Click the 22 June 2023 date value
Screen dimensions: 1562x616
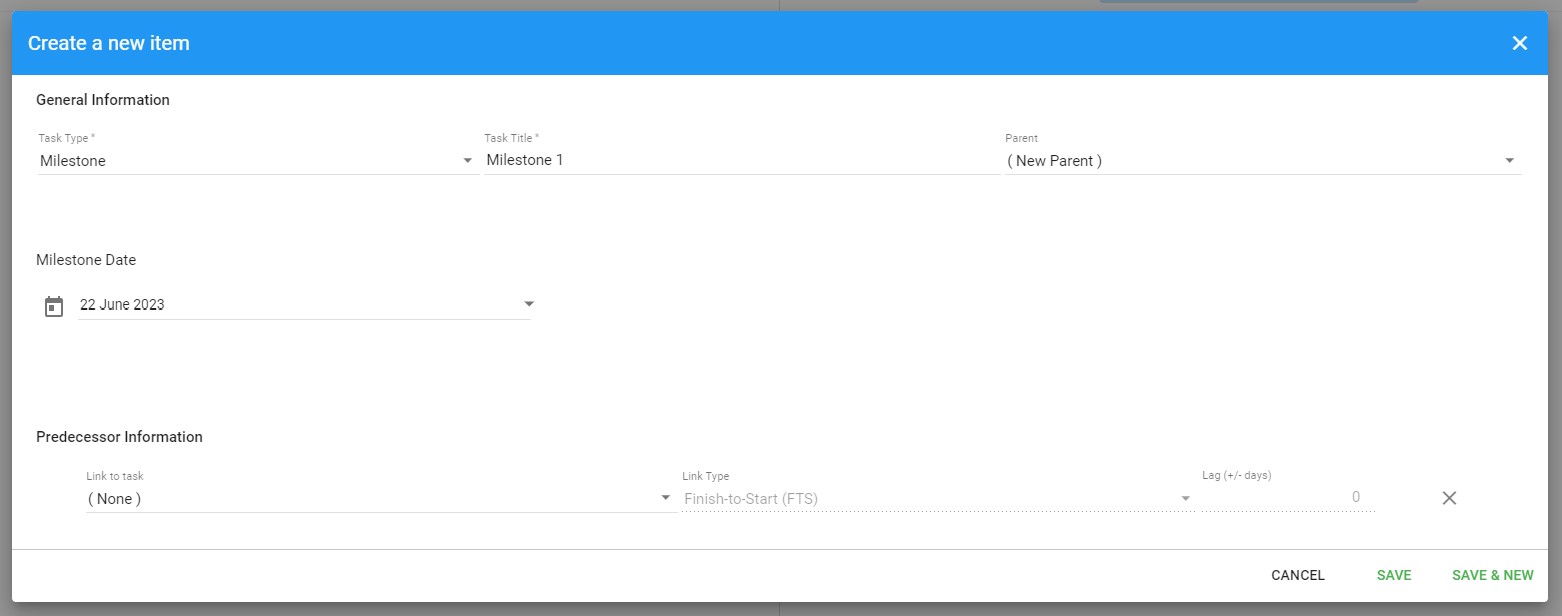point(122,305)
